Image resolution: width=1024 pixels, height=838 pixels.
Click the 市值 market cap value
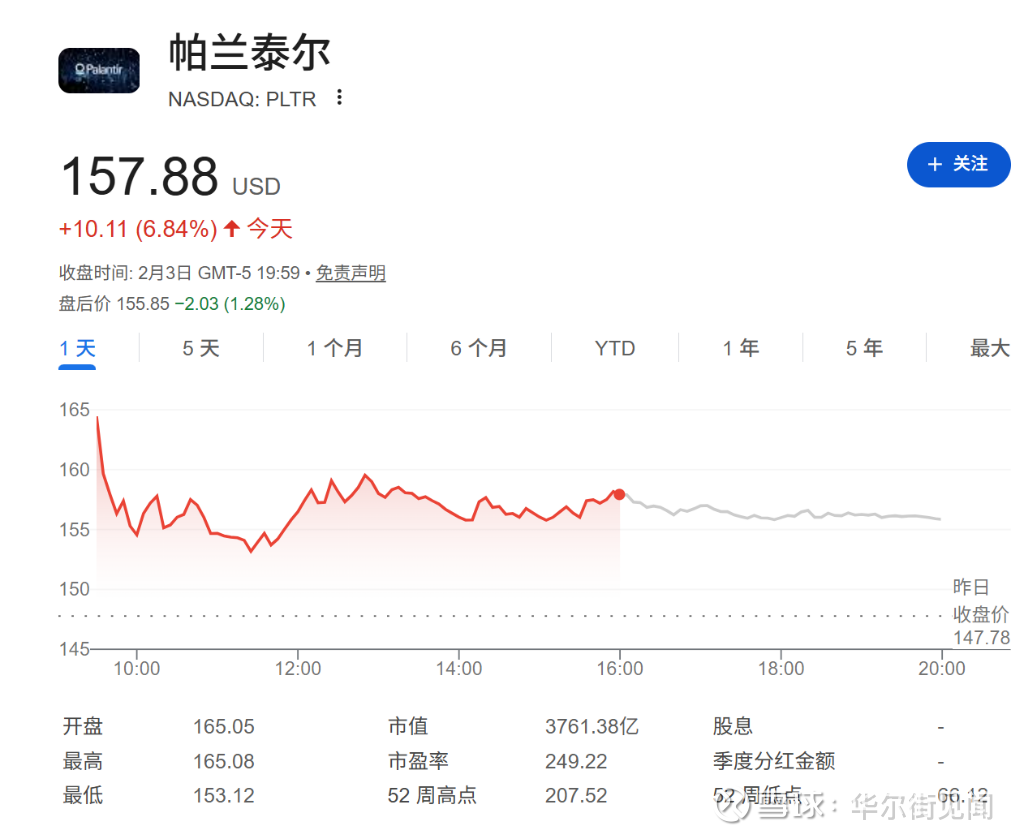(x=592, y=727)
